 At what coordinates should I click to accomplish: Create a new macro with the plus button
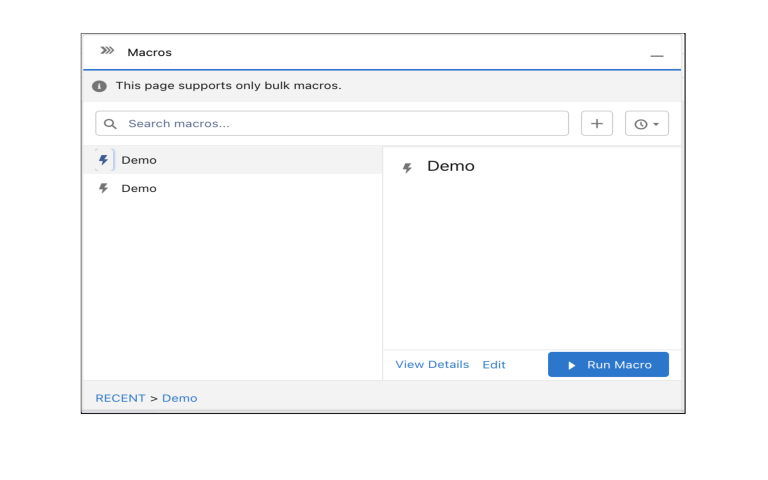(x=597, y=123)
